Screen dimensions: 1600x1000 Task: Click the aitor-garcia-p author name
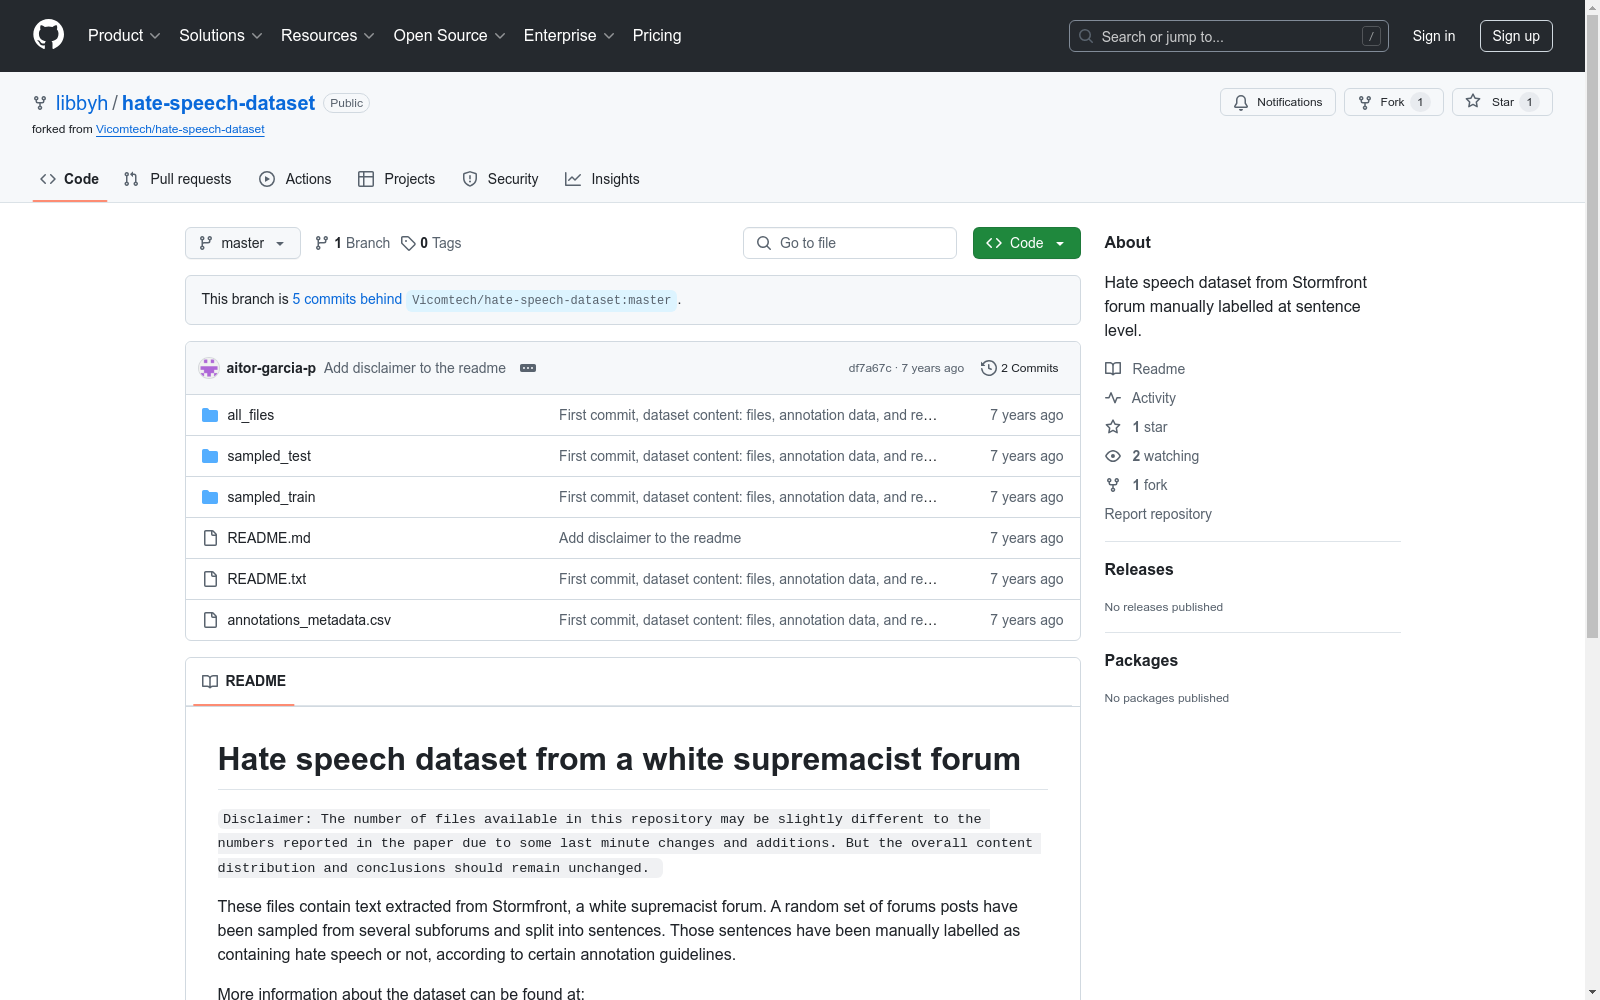pyautogui.click(x=271, y=368)
